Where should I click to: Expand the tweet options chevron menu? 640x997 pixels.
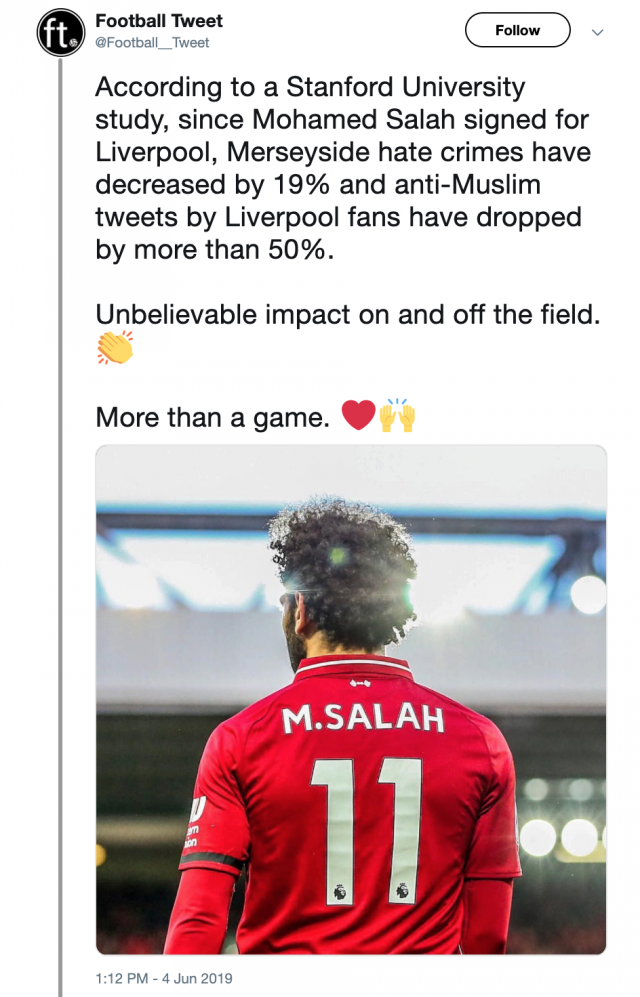click(x=597, y=32)
